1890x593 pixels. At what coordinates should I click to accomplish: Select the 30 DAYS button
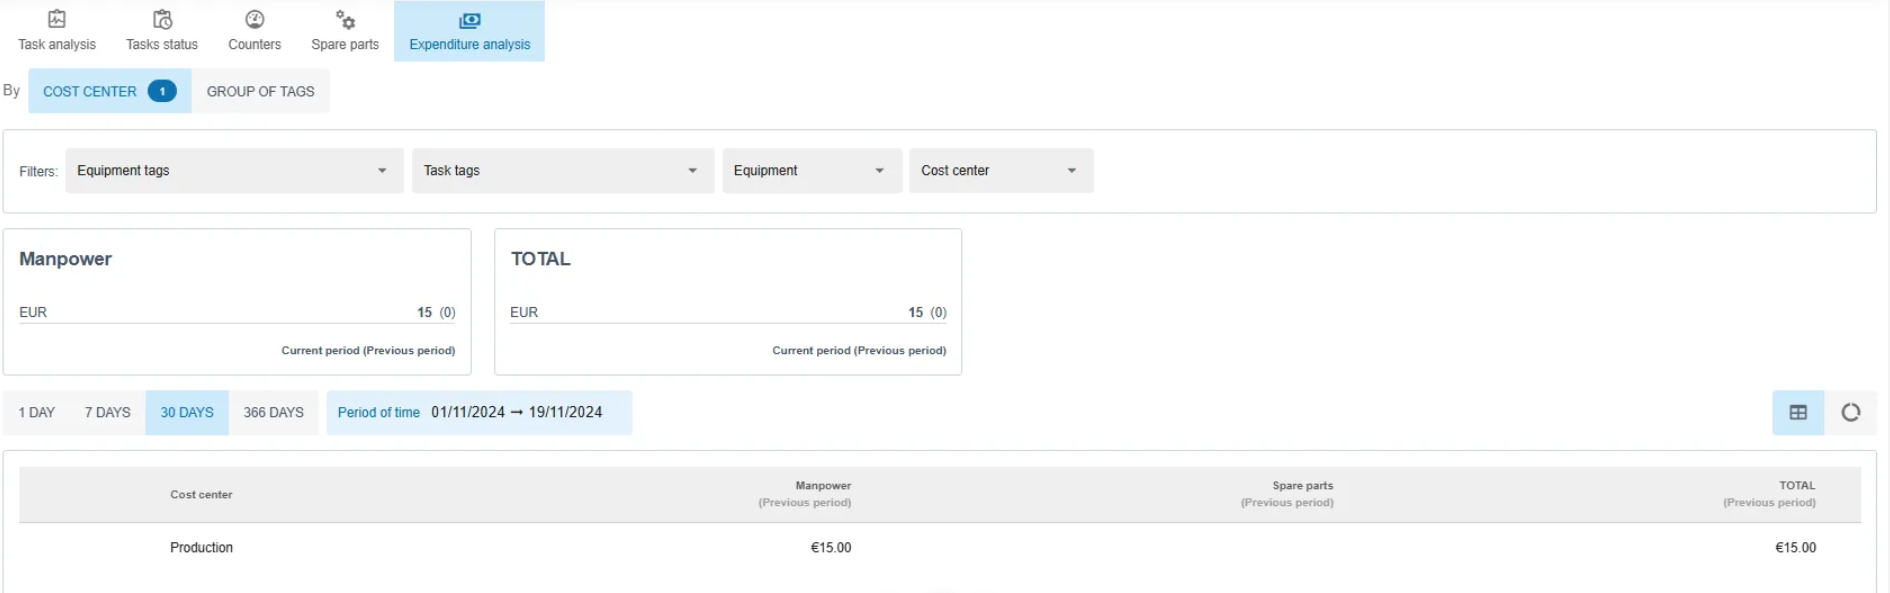point(187,412)
